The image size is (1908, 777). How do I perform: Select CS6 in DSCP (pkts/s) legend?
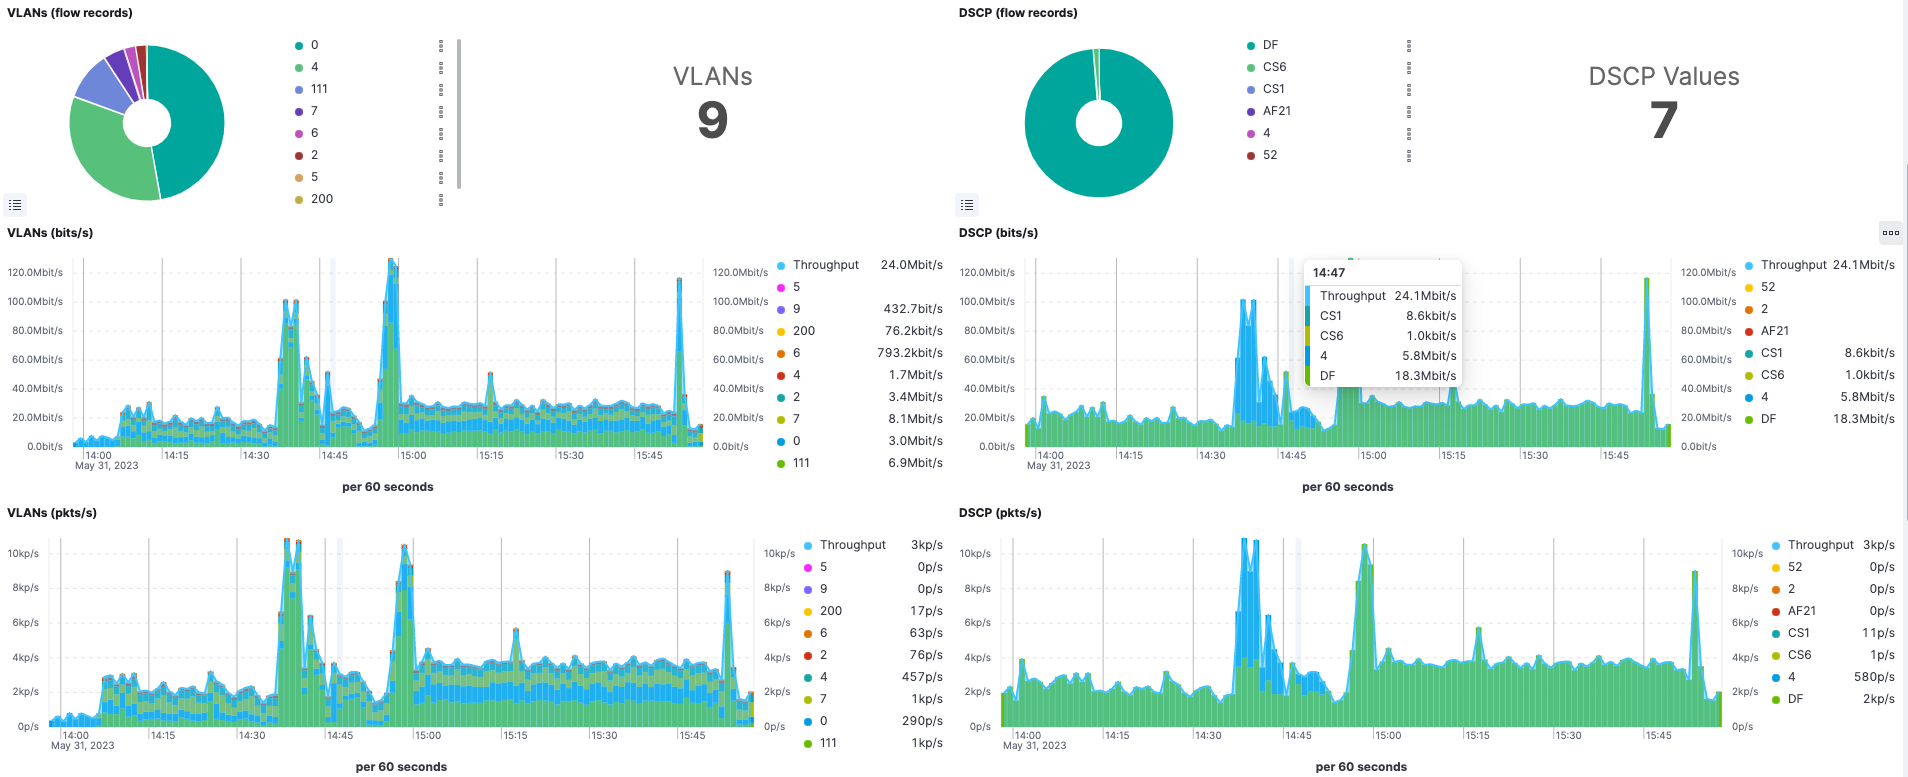point(1799,655)
